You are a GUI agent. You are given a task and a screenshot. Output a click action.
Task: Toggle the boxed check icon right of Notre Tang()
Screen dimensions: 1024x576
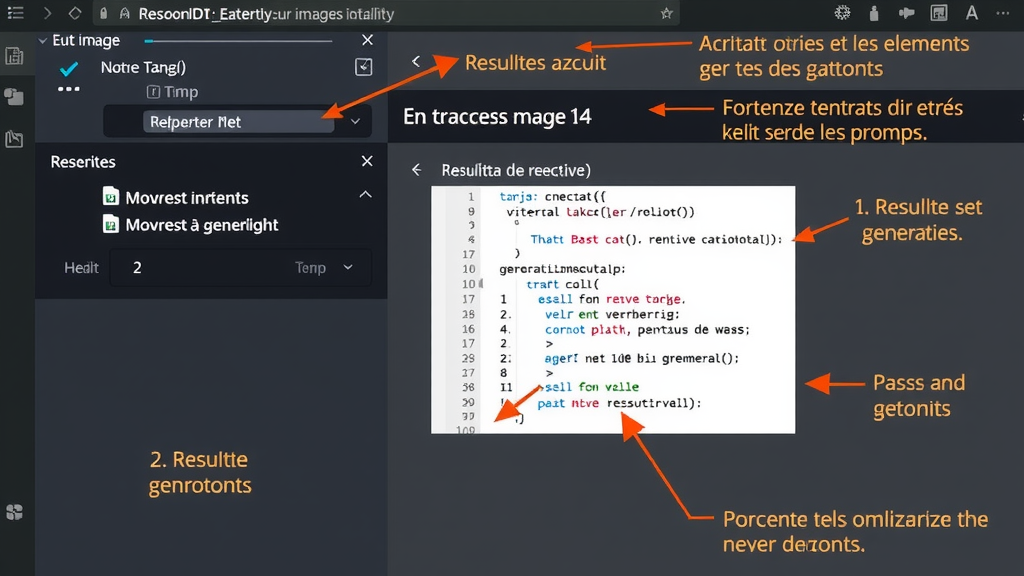tap(364, 67)
